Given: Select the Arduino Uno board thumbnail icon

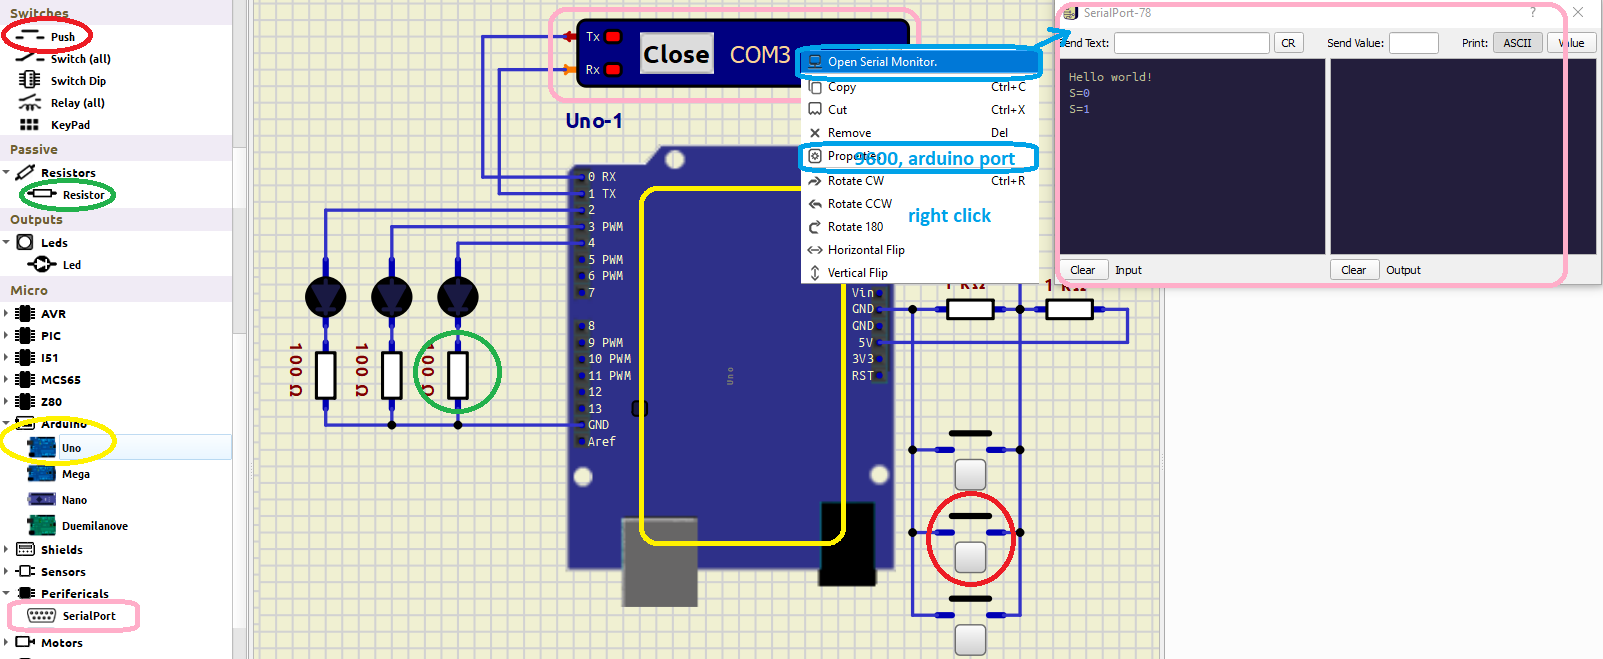Looking at the screenshot, I should (42, 447).
